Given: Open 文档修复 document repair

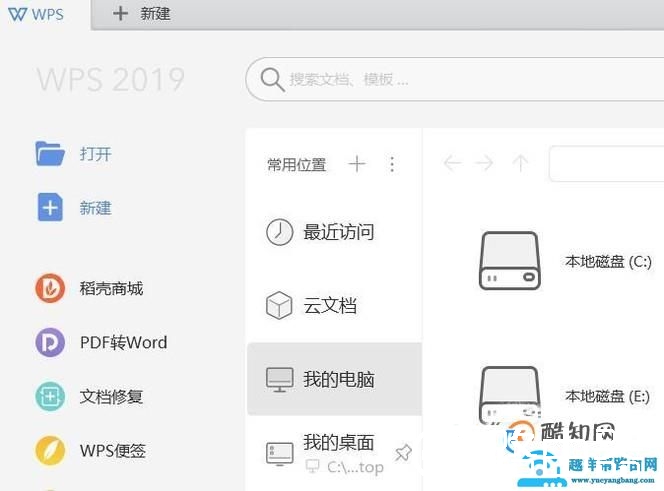Looking at the screenshot, I should click(111, 397).
